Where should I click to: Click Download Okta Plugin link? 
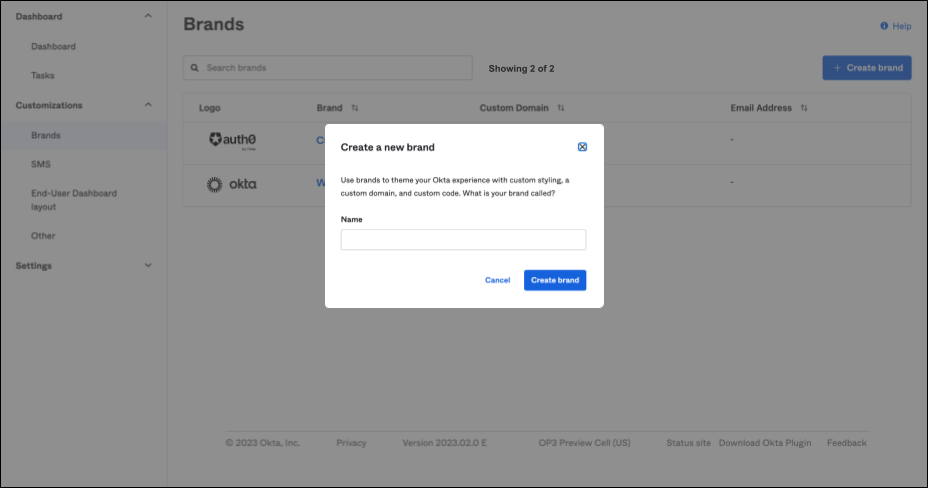click(x=765, y=443)
